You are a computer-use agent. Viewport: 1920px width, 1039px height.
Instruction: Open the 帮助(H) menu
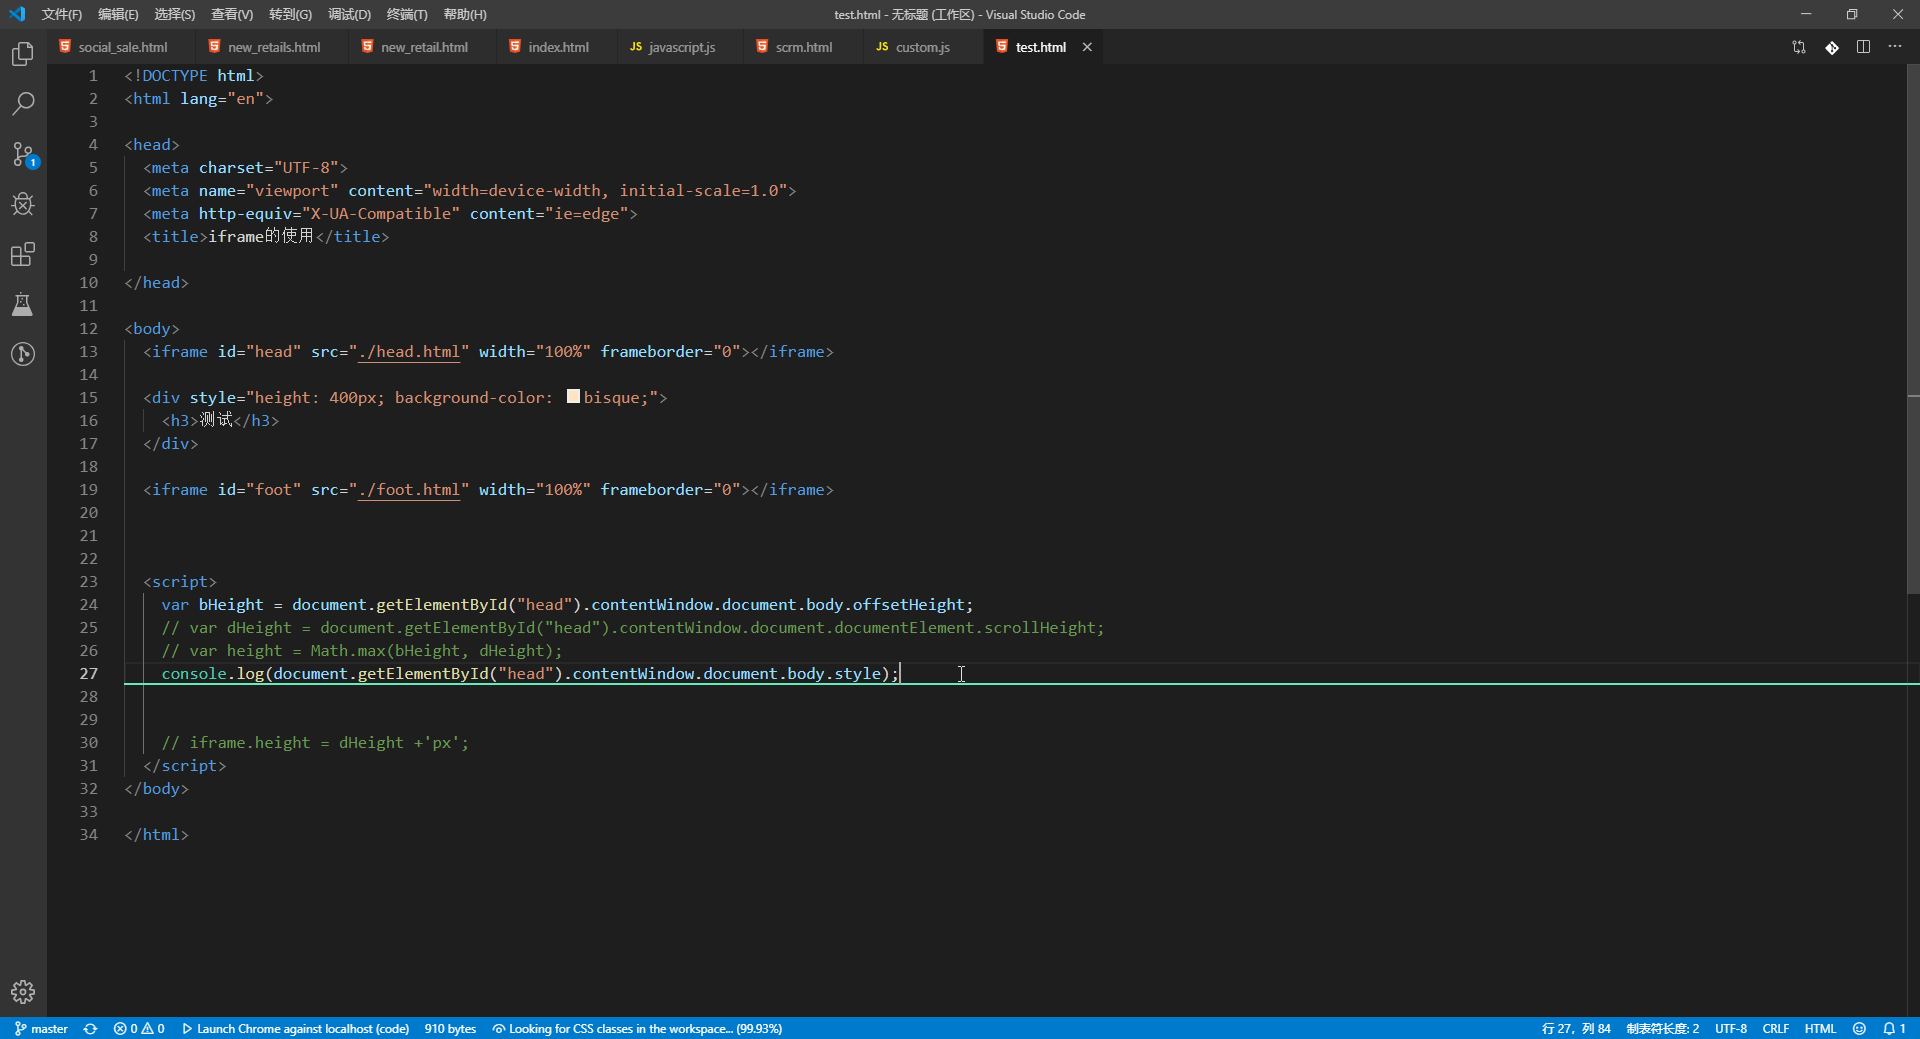tap(464, 14)
